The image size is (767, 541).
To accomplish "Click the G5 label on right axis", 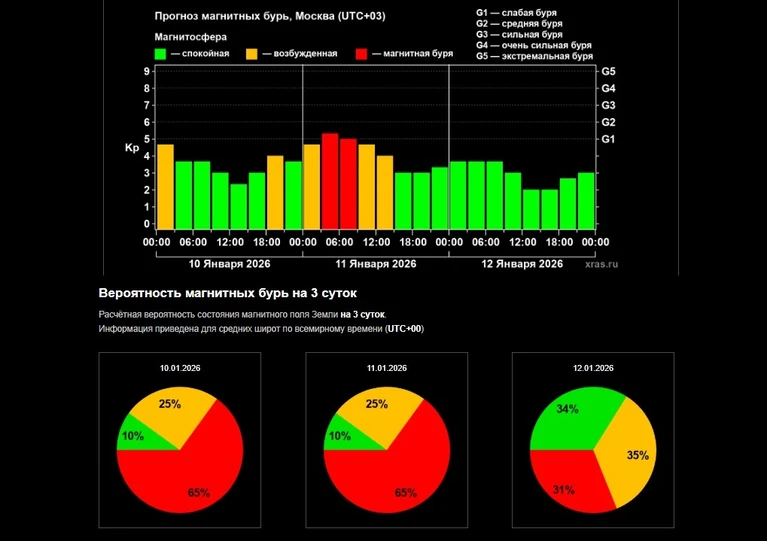I will click(608, 72).
